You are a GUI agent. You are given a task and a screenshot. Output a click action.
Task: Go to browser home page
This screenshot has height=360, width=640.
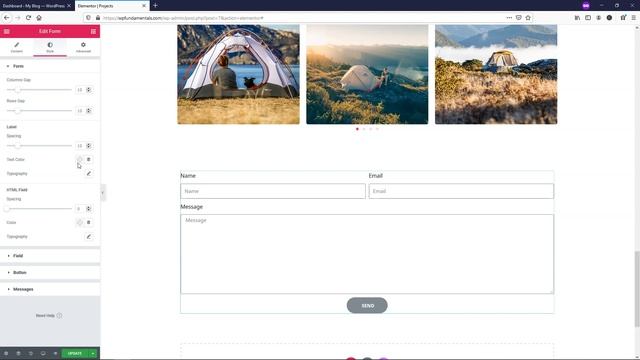pos(39,18)
